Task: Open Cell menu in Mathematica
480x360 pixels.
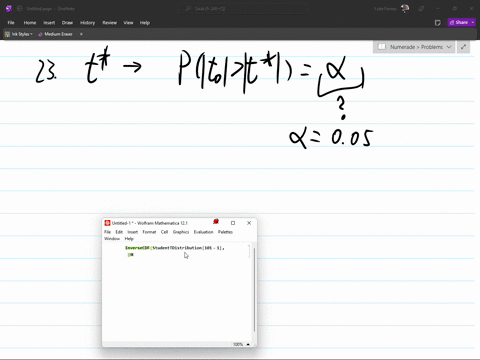Action: pos(164,232)
